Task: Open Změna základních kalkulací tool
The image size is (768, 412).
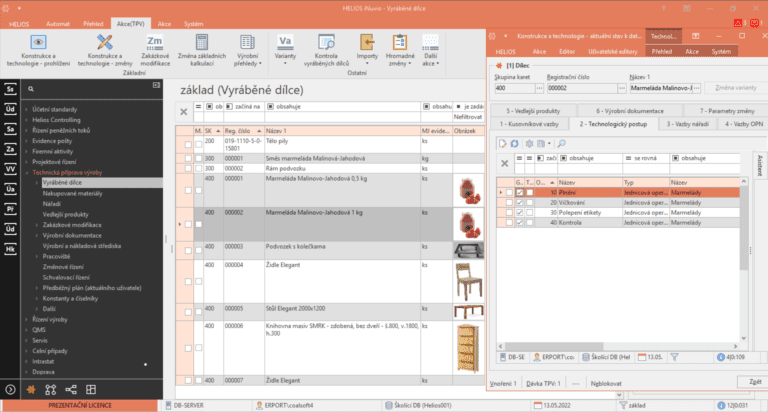Action: [202, 50]
